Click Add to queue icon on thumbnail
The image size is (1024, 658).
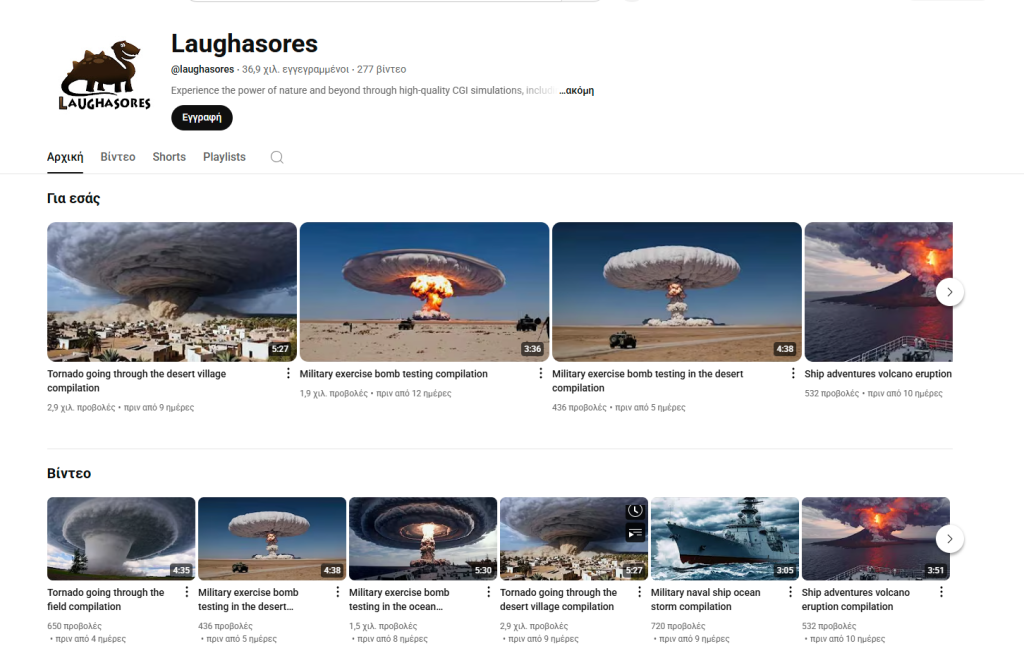635,533
